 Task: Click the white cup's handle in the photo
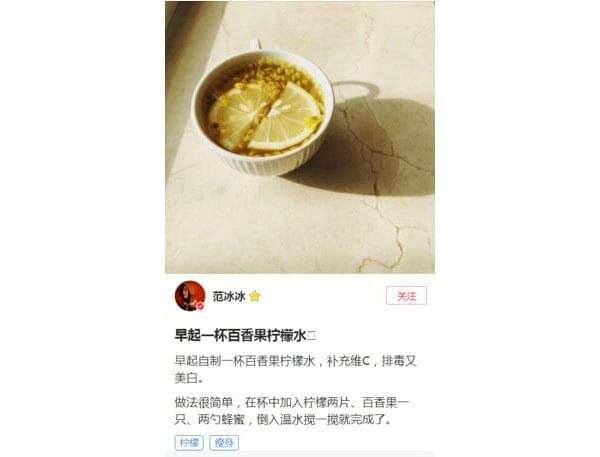(x=256, y=44)
